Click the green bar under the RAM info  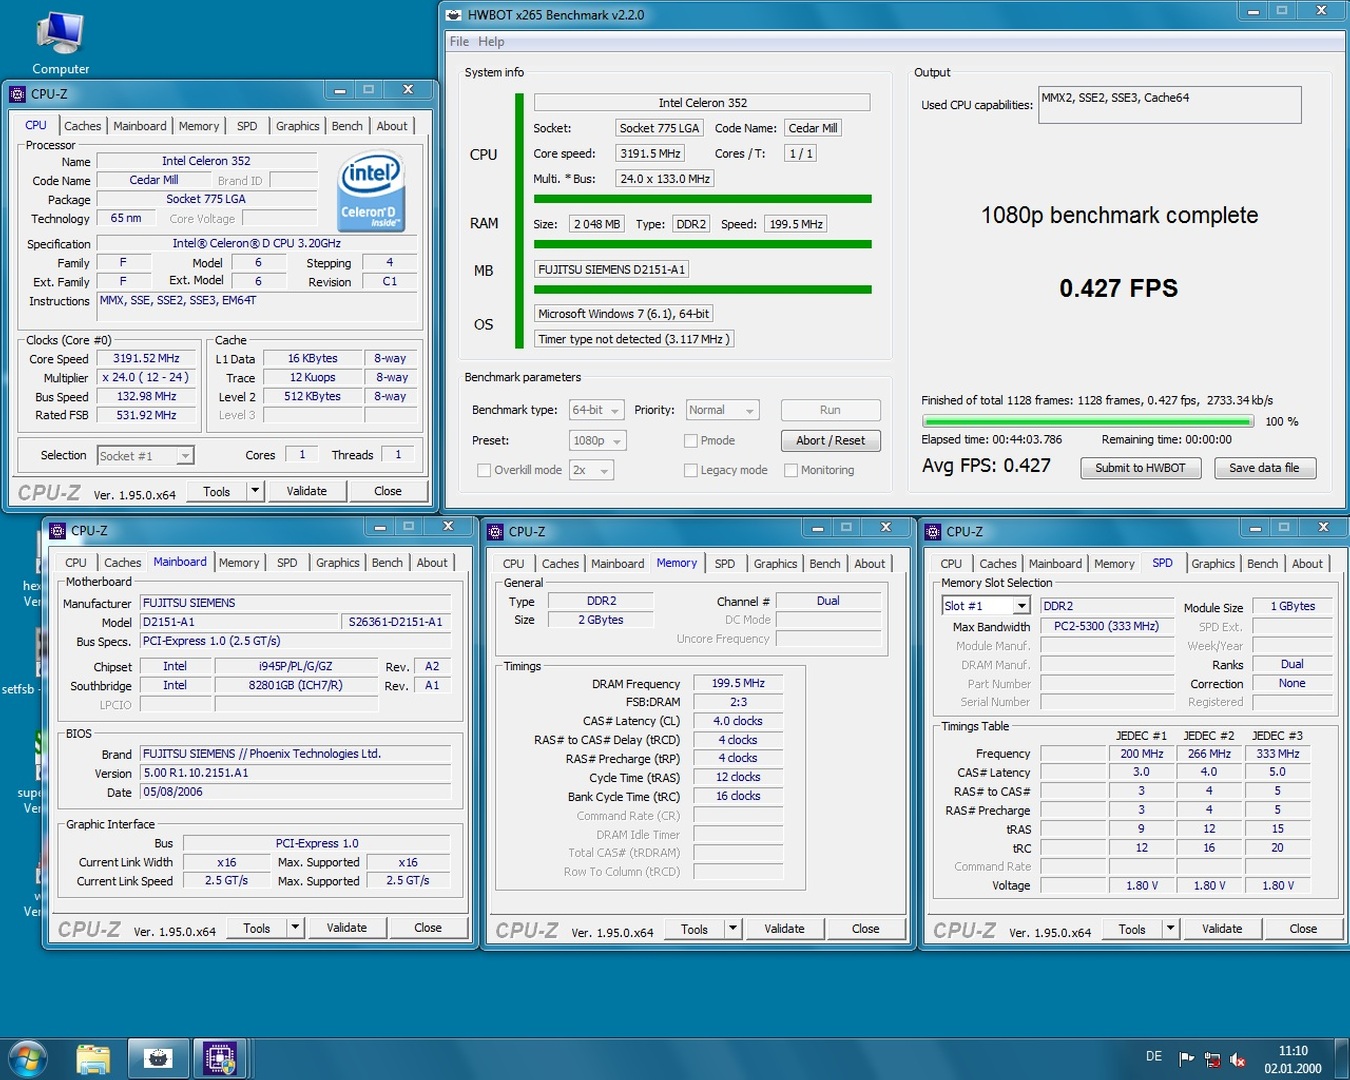click(702, 244)
